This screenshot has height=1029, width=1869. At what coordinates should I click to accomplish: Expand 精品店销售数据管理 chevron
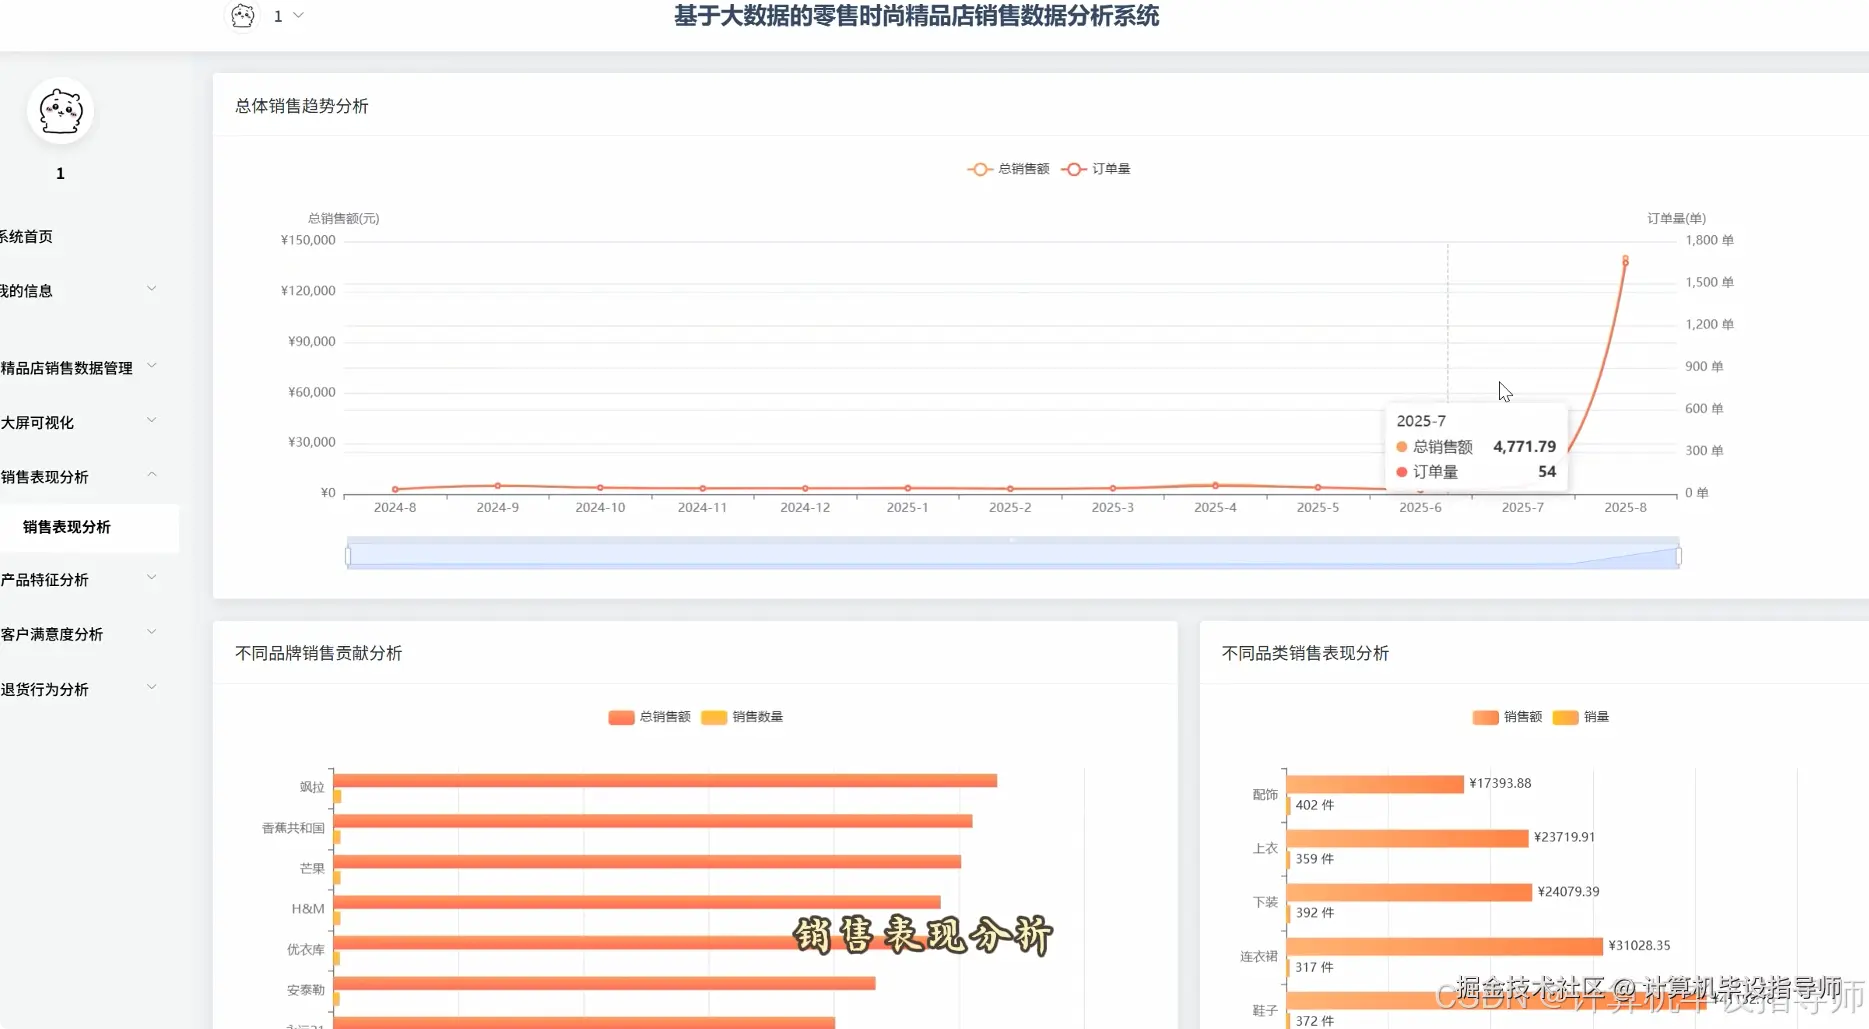(x=152, y=366)
